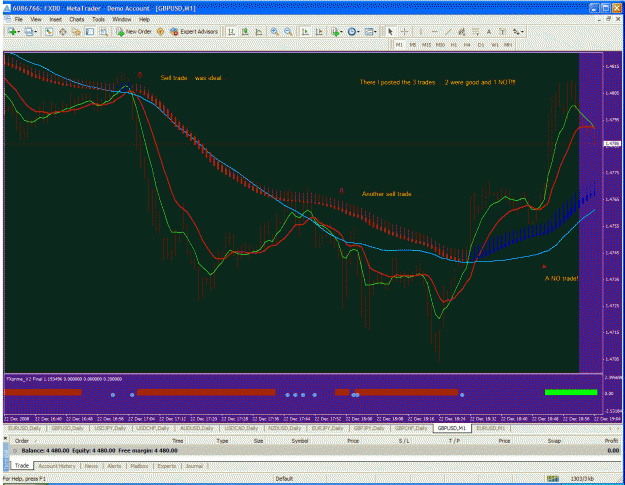The image size is (625, 485).
Task: Click the connection status bars indicator
Action: tap(552, 479)
